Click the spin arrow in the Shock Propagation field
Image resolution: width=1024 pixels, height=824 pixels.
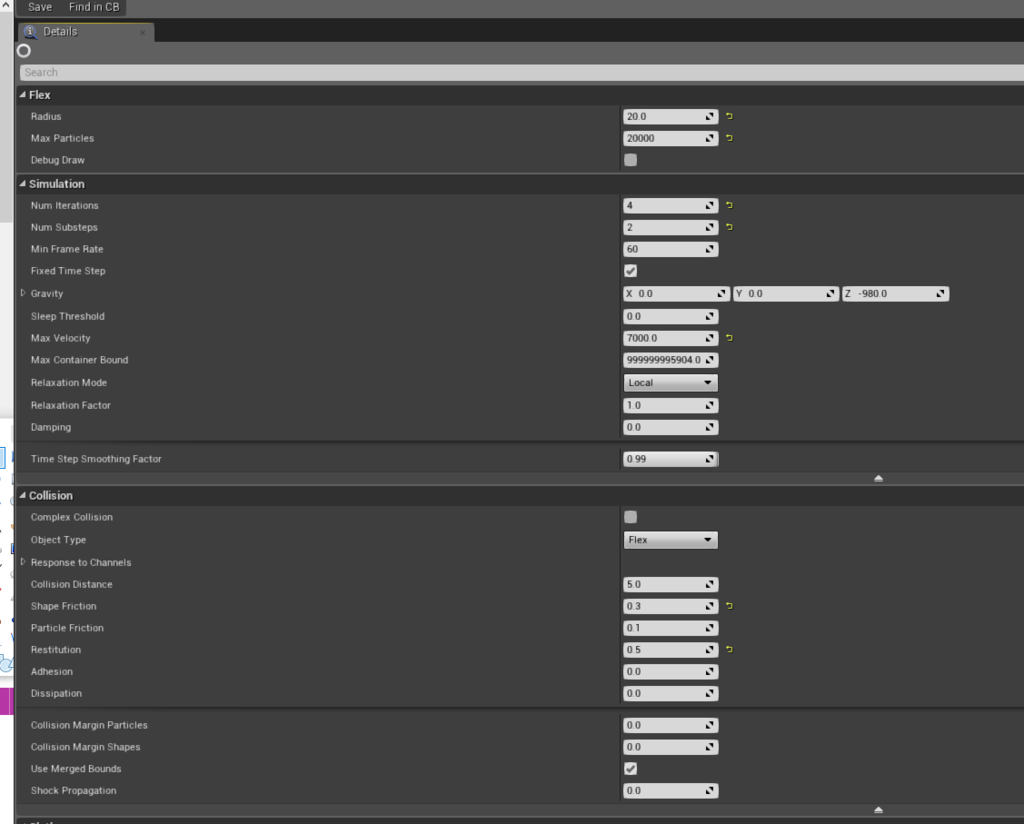pos(710,791)
